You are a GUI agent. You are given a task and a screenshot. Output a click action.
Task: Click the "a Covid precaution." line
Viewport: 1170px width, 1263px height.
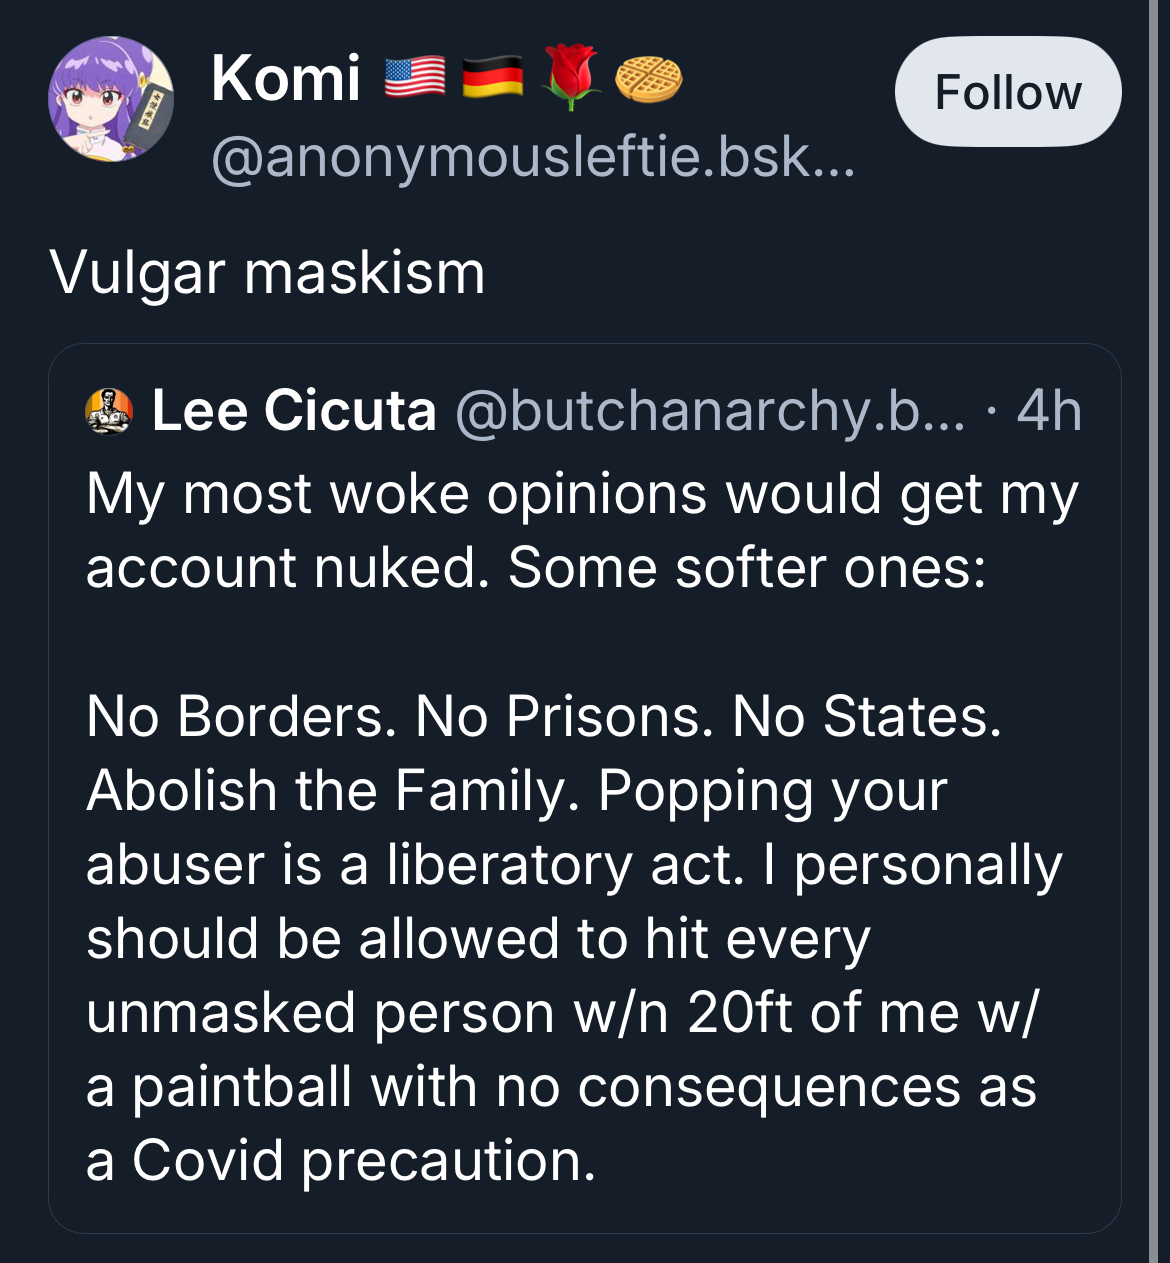pyautogui.click(x=341, y=1160)
